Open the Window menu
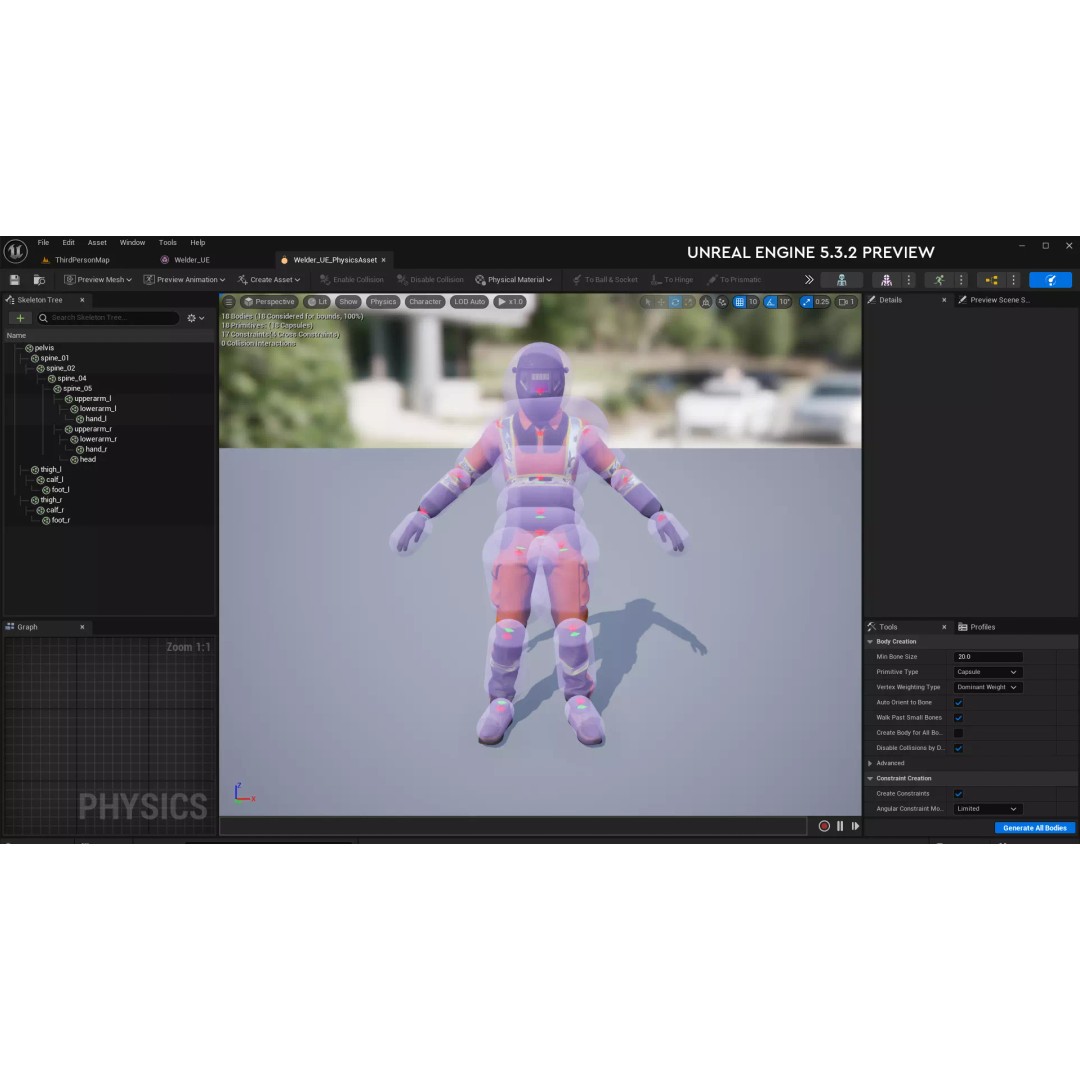This screenshot has height=1080, width=1080. (x=132, y=242)
